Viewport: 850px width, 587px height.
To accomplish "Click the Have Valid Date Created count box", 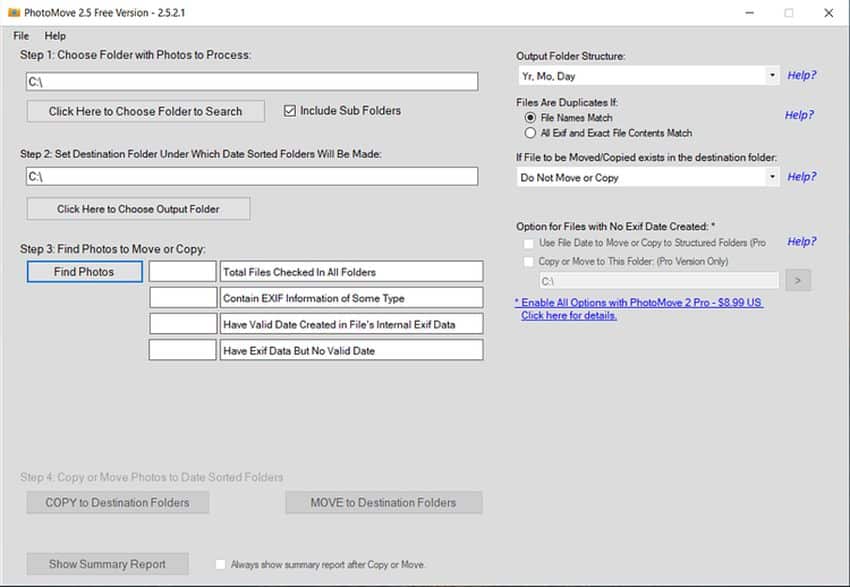I will click(183, 324).
